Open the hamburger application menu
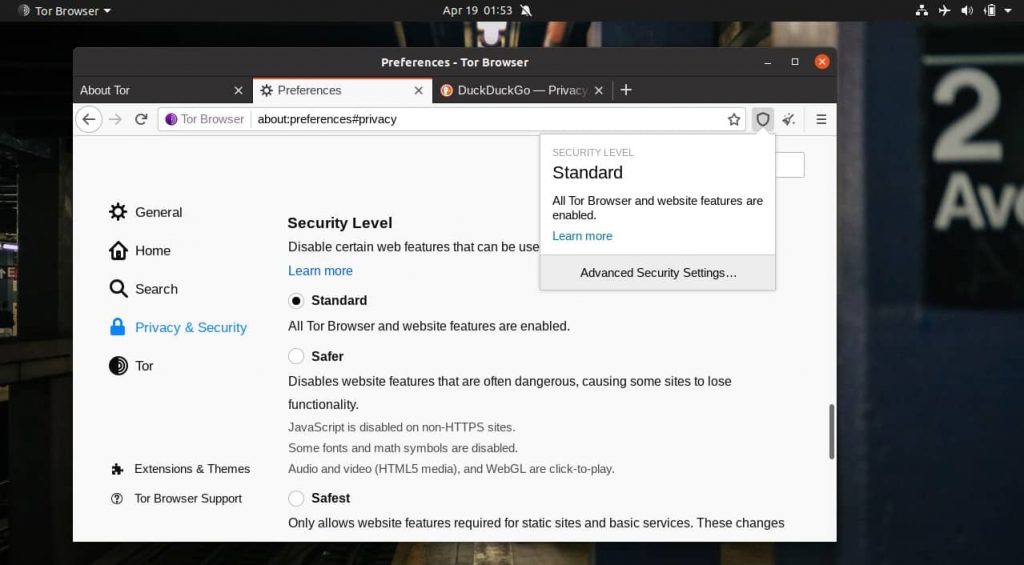This screenshot has width=1024, height=565. coord(821,119)
